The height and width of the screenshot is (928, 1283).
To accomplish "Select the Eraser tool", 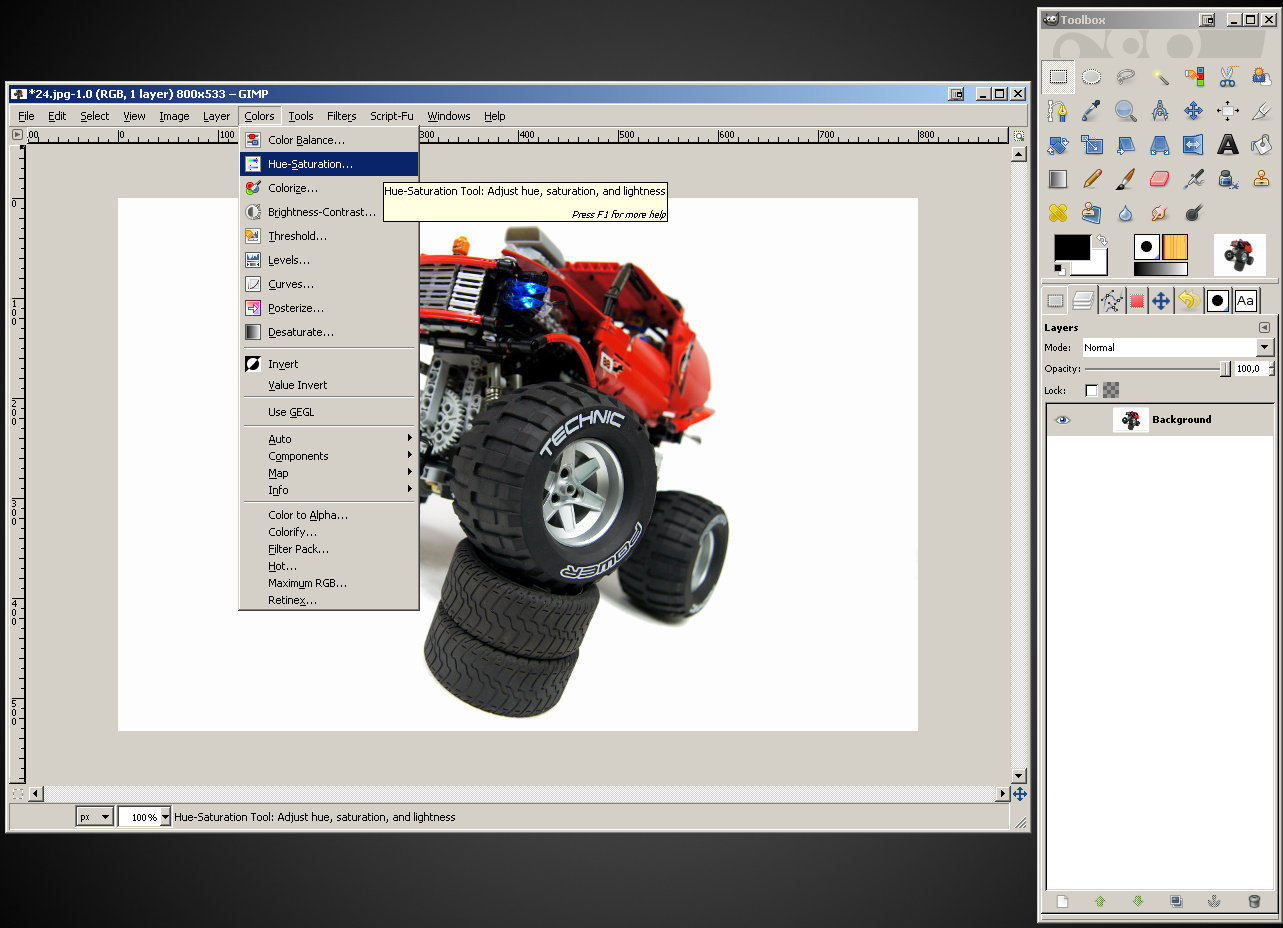I will 1160,178.
